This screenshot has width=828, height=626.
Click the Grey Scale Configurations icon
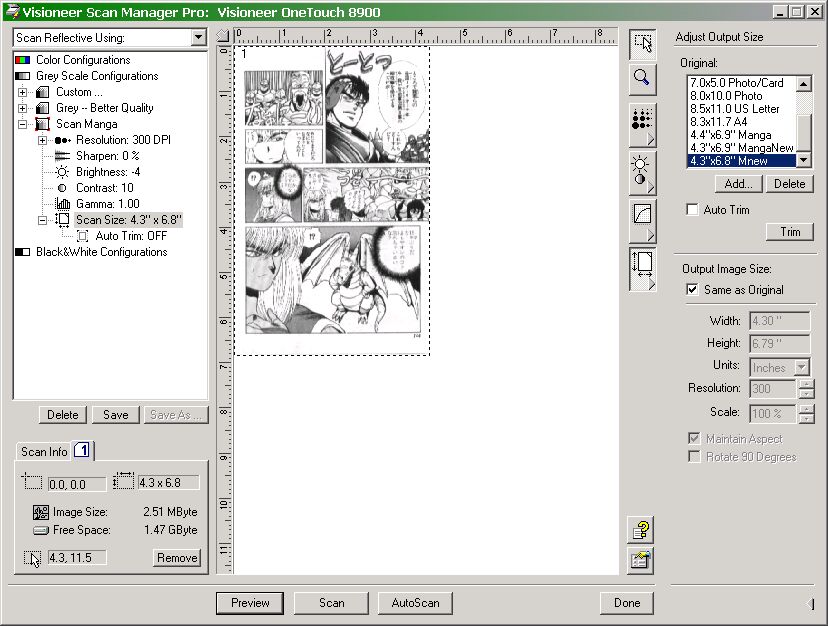pos(23,76)
